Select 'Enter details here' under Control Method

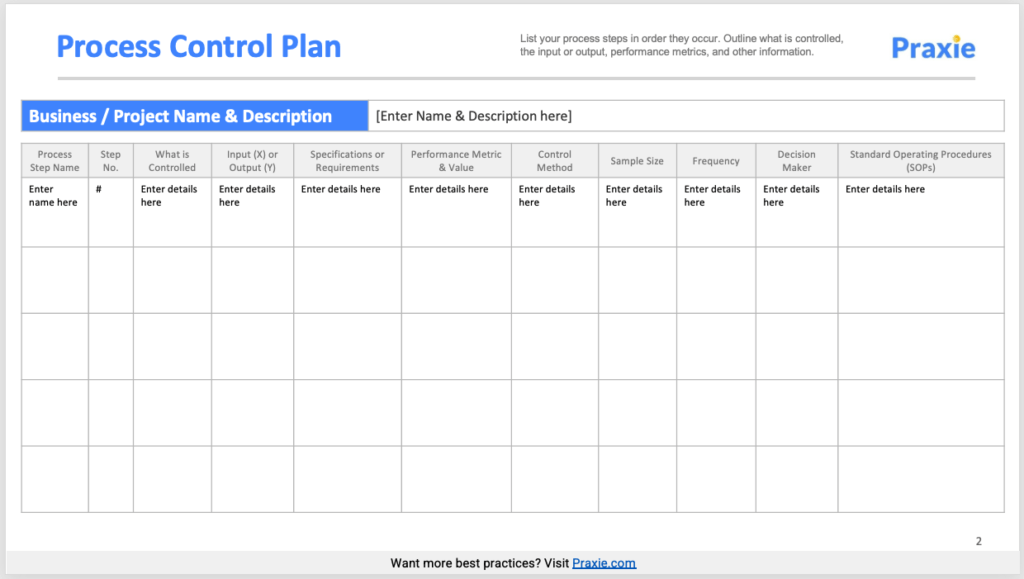tap(554, 212)
